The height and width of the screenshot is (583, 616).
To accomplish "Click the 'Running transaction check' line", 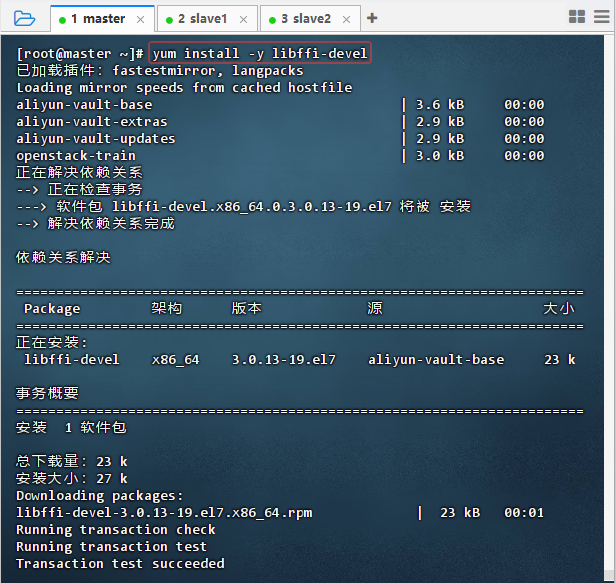I will (116, 529).
